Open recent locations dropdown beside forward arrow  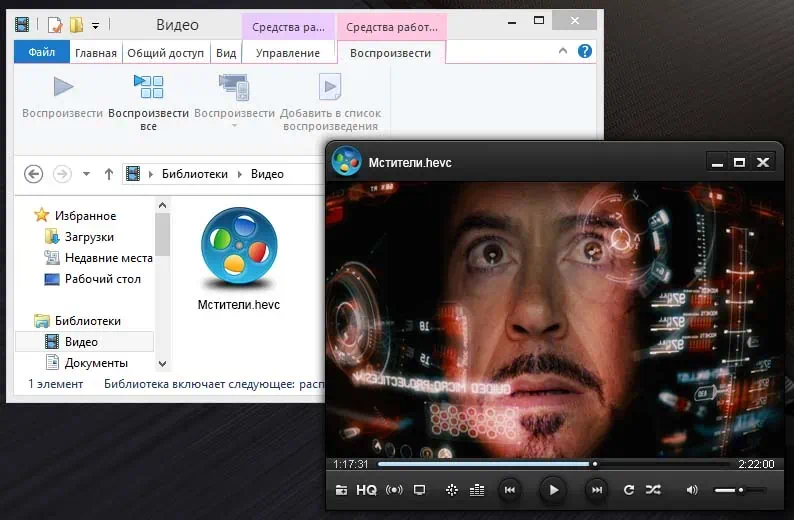tap(87, 174)
